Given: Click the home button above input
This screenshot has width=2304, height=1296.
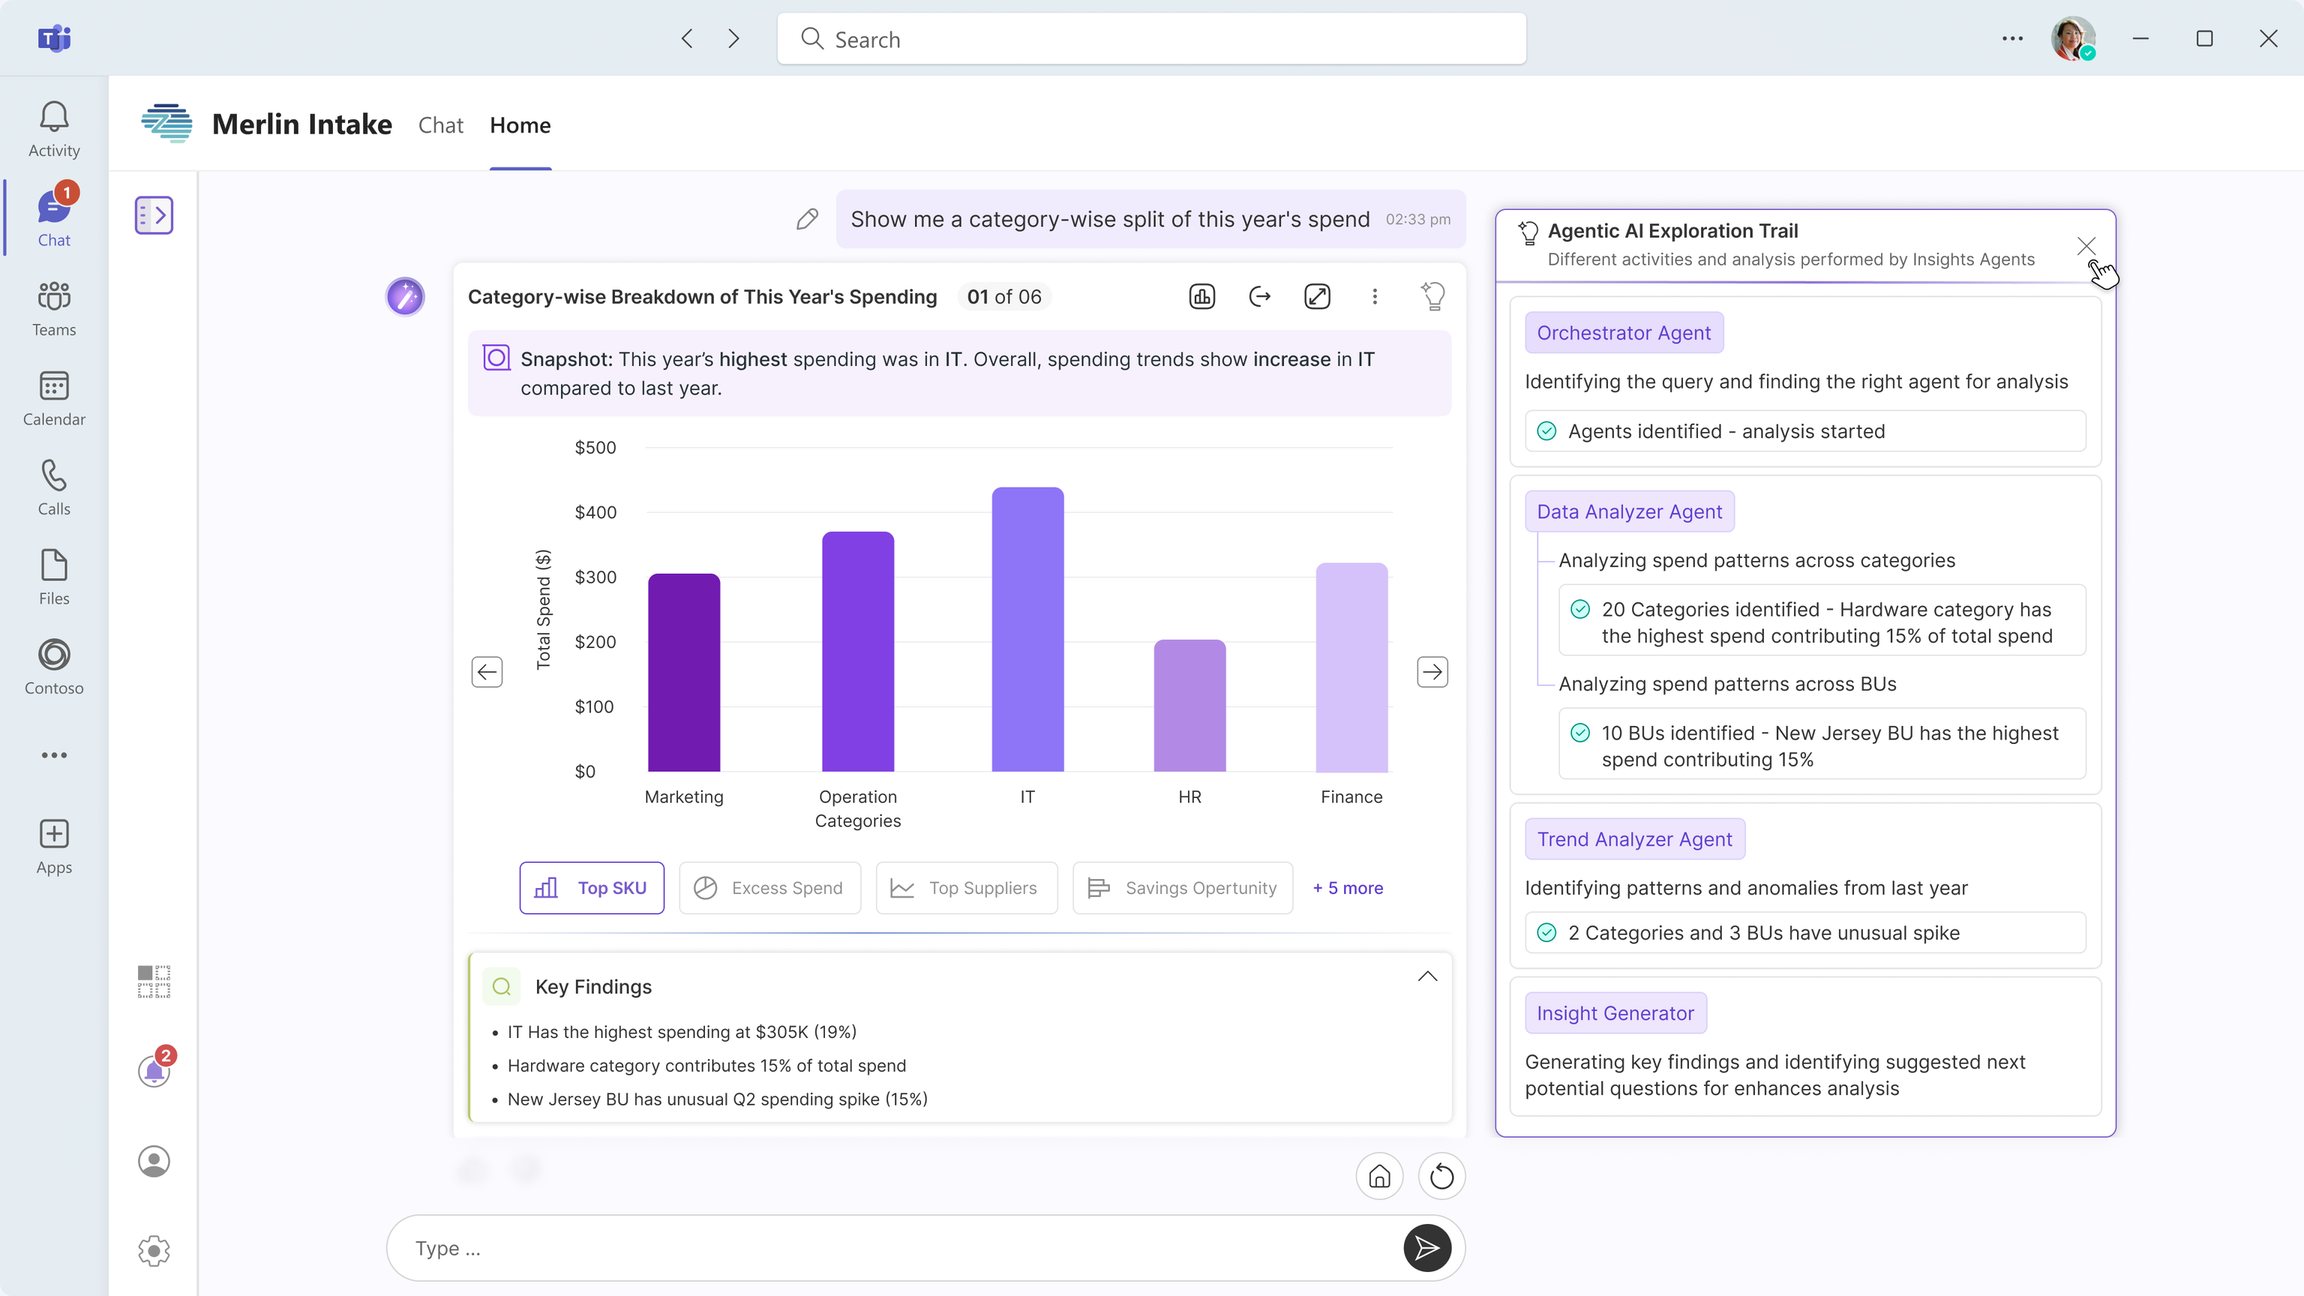Looking at the screenshot, I should pos(1379,1176).
